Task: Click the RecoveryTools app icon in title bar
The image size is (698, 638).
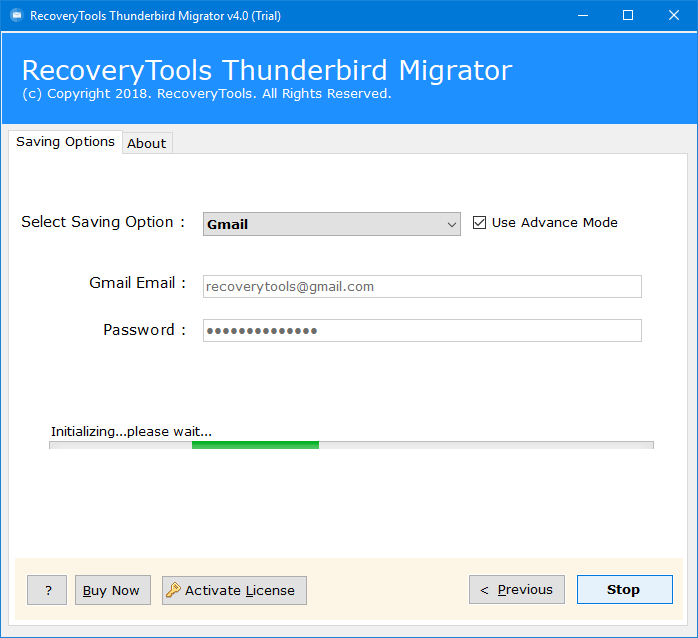Action: 16,16
